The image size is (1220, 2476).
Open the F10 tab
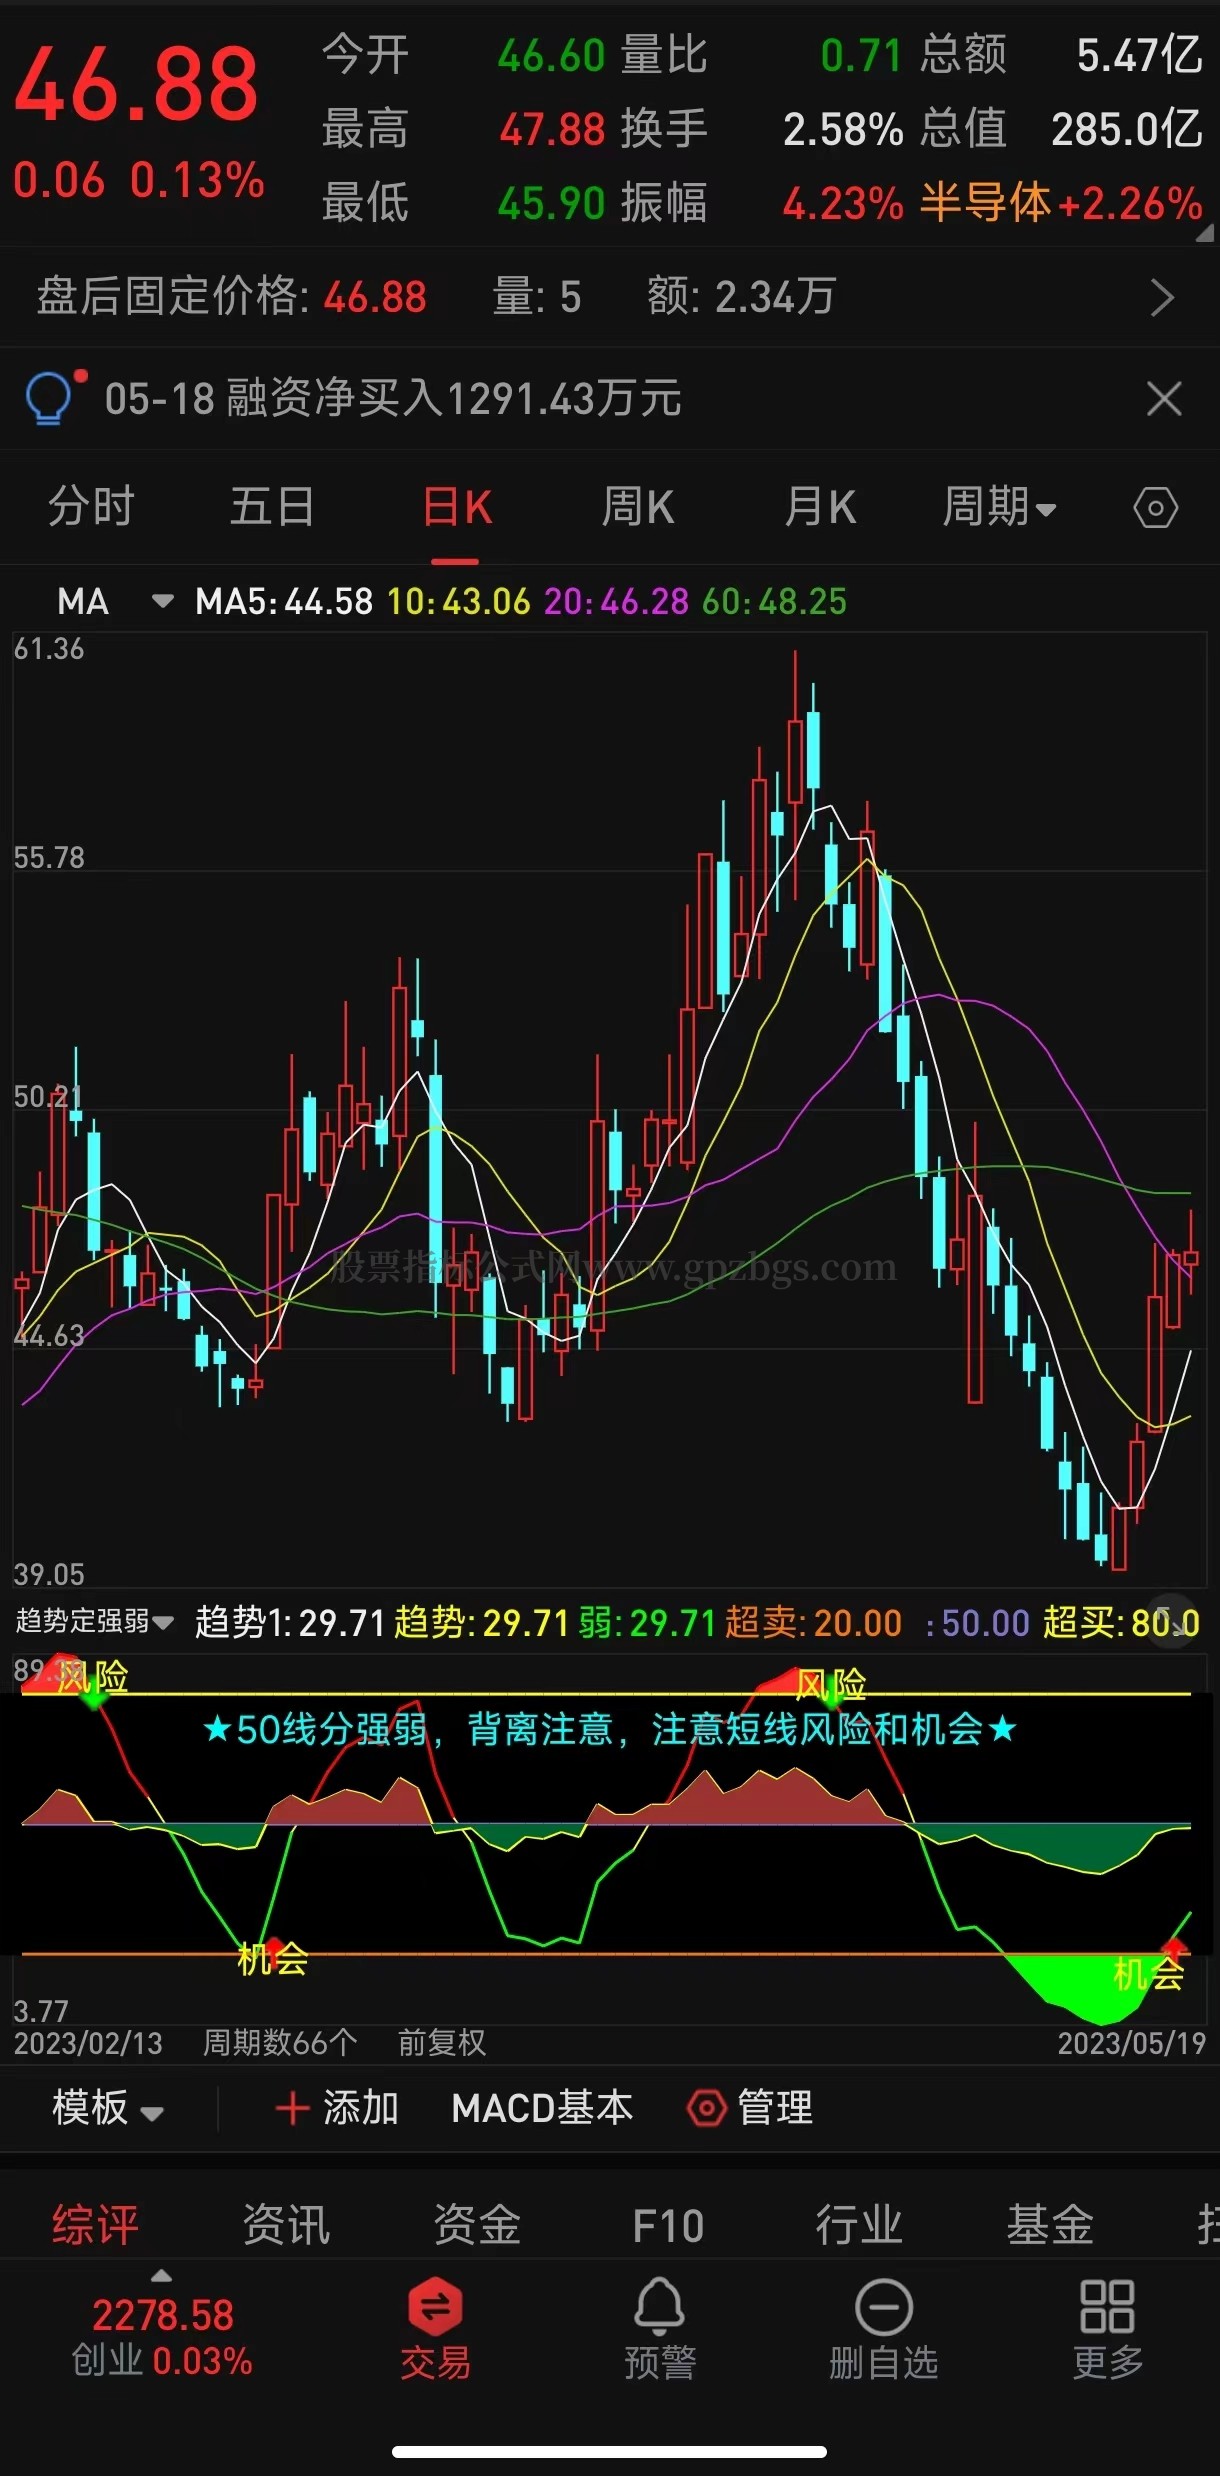tap(668, 2226)
